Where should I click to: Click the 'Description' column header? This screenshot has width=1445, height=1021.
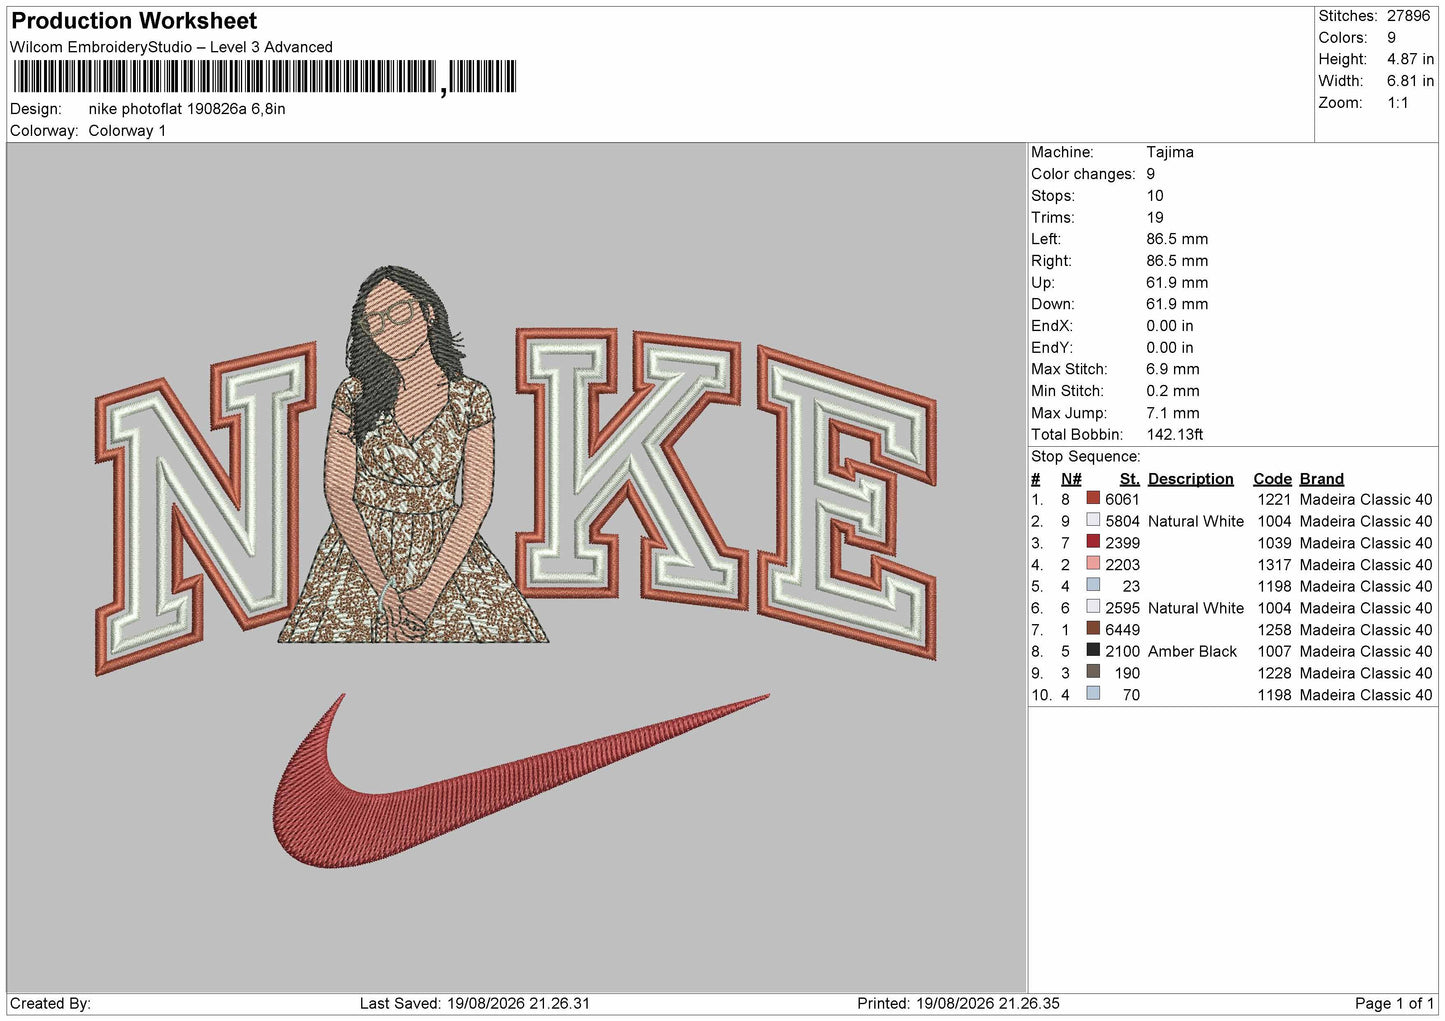tap(1190, 479)
